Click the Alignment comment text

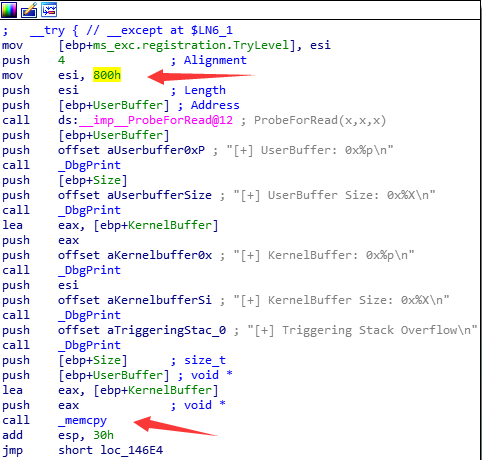click(x=215, y=60)
